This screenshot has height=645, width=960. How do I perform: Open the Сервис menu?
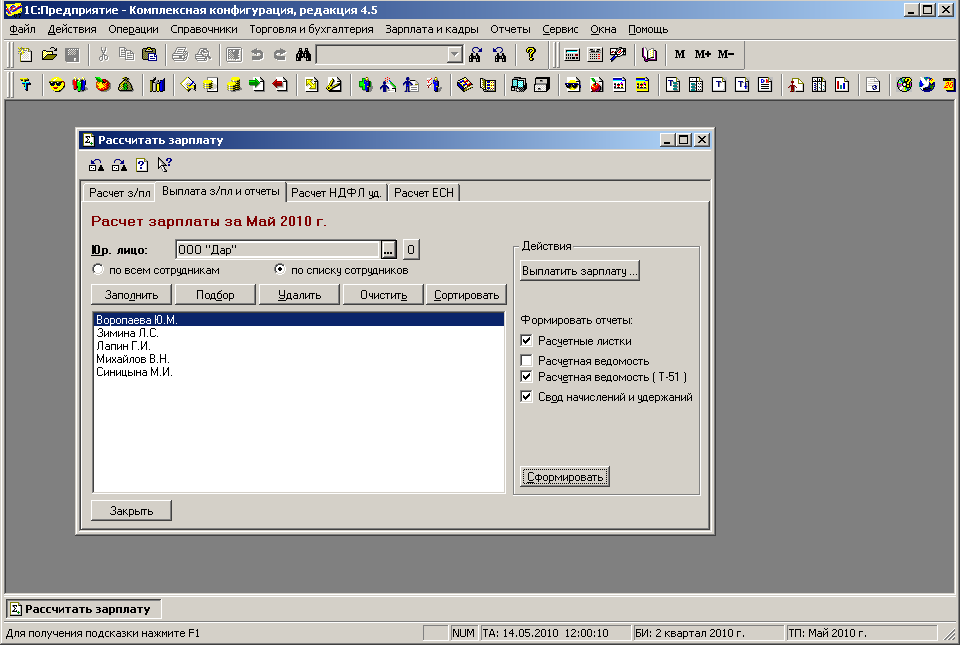(x=560, y=29)
